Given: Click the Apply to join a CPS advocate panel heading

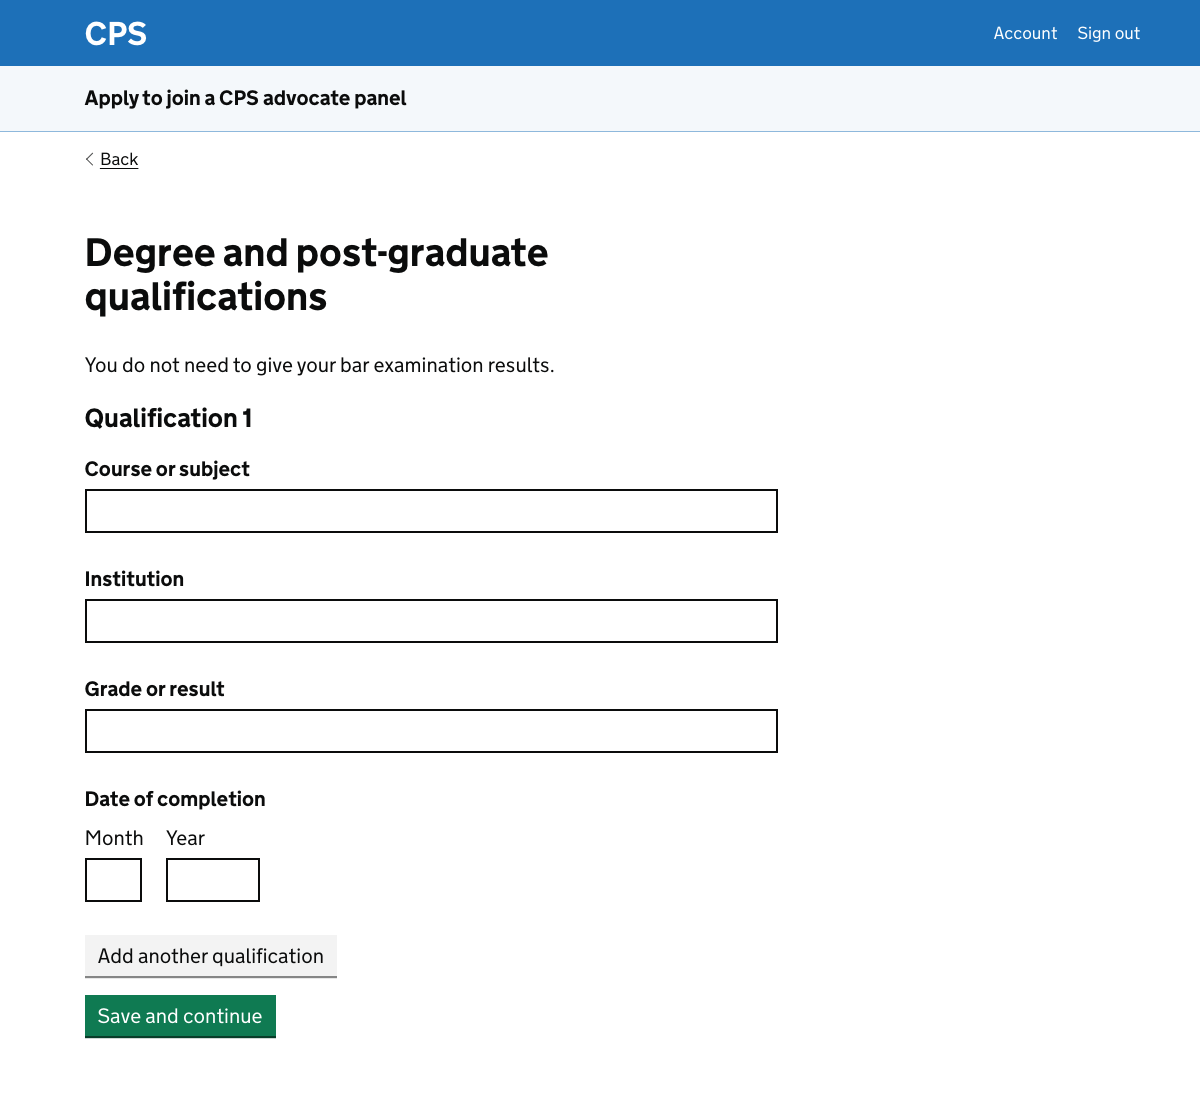Looking at the screenshot, I should 245,98.
